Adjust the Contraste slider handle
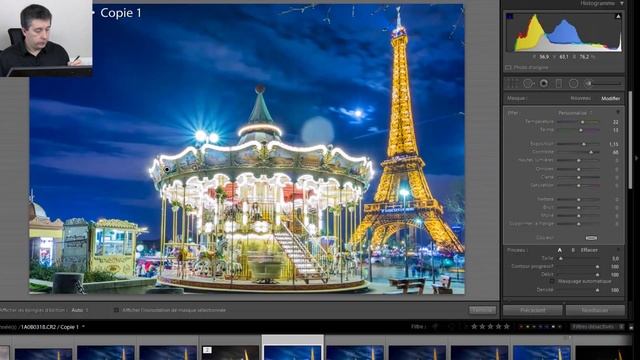This screenshot has height=360, width=640. point(591,152)
